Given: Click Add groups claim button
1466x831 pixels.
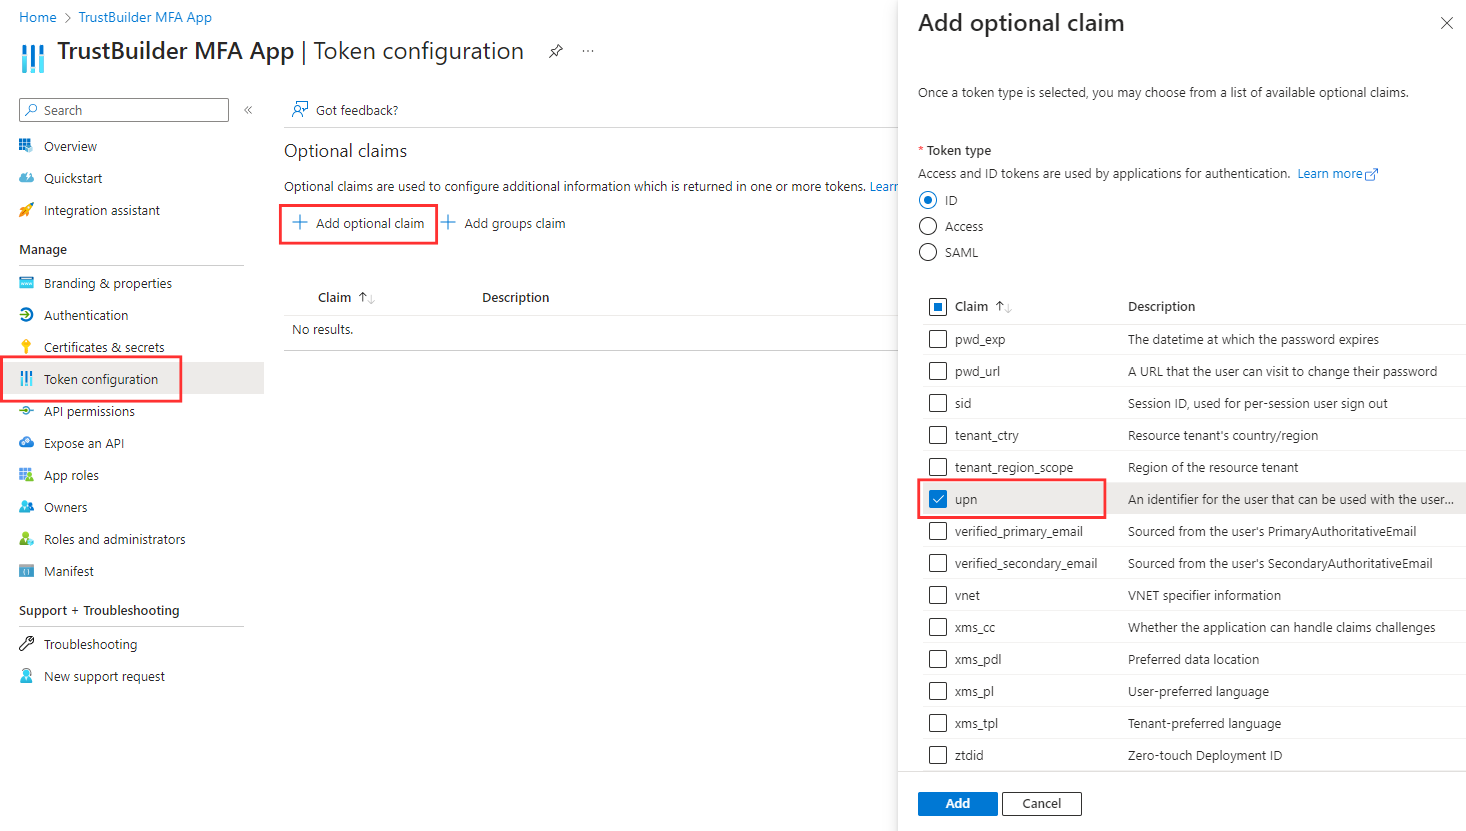Looking at the screenshot, I should [504, 223].
